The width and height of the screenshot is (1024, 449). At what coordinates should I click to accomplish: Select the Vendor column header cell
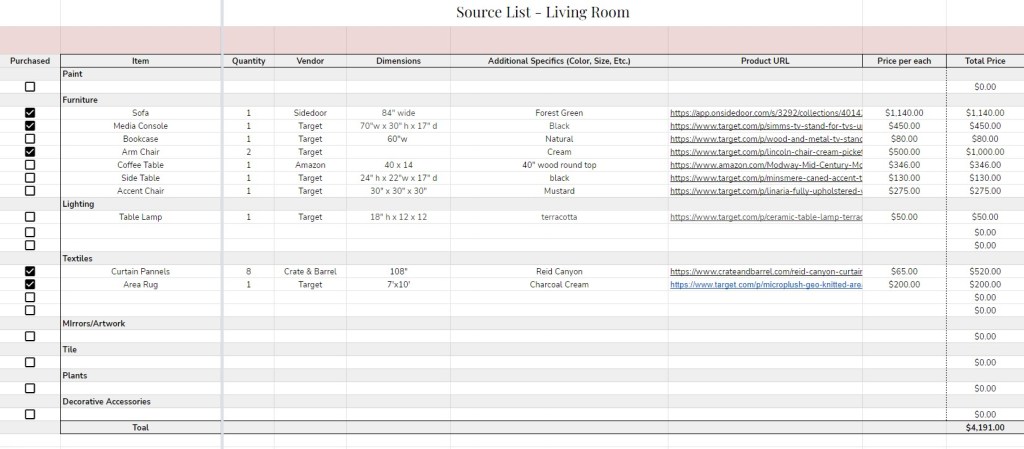310,61
